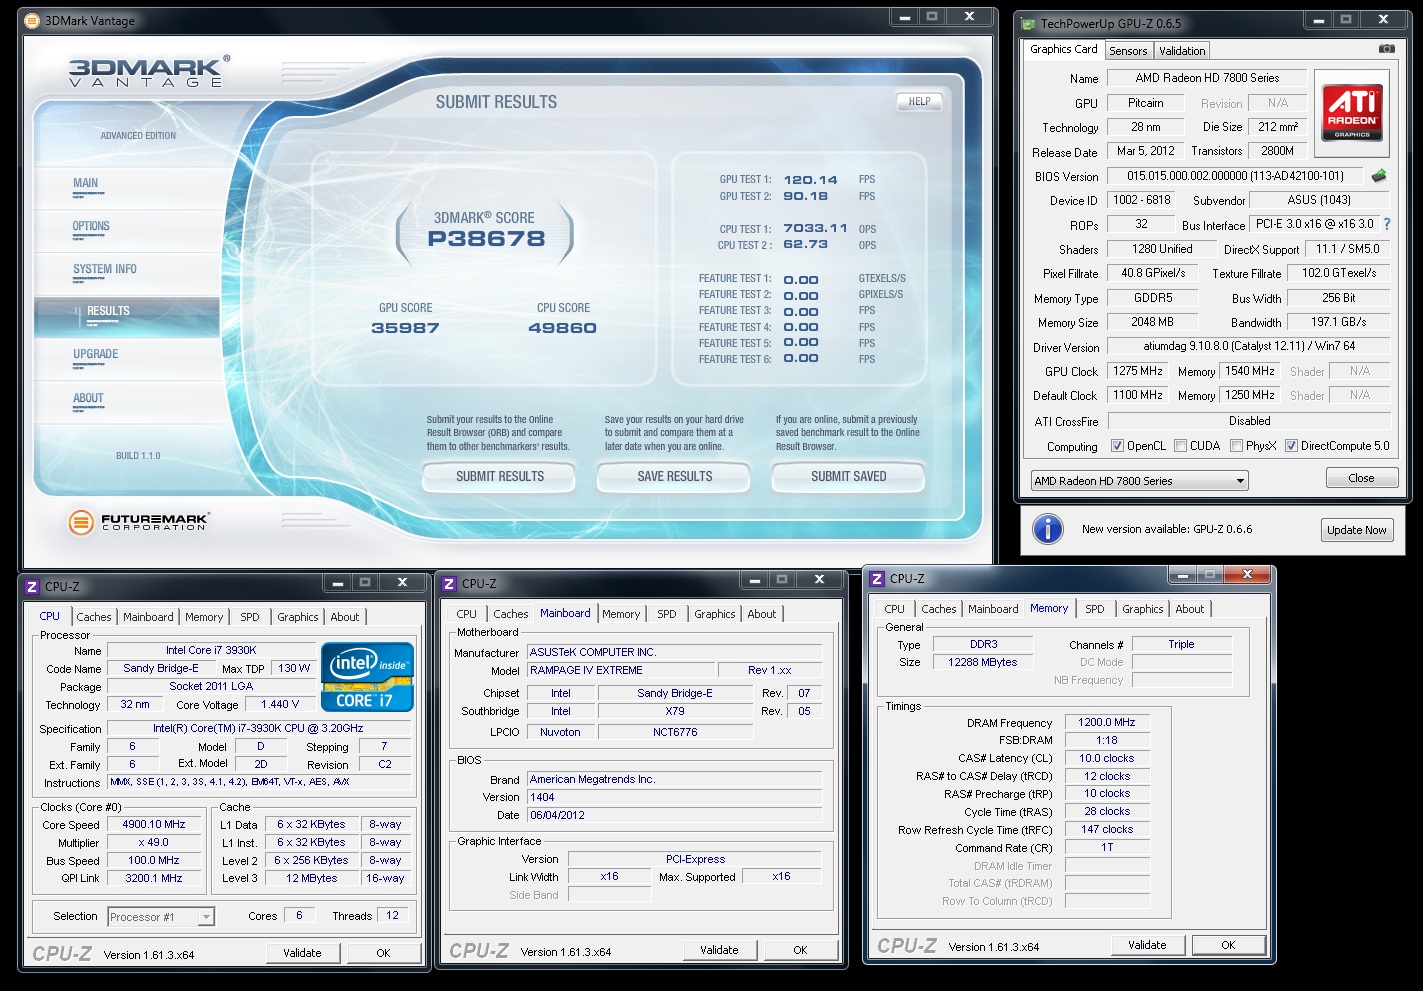Click the 3DMark Vantage logo

[x=149, y=71]
